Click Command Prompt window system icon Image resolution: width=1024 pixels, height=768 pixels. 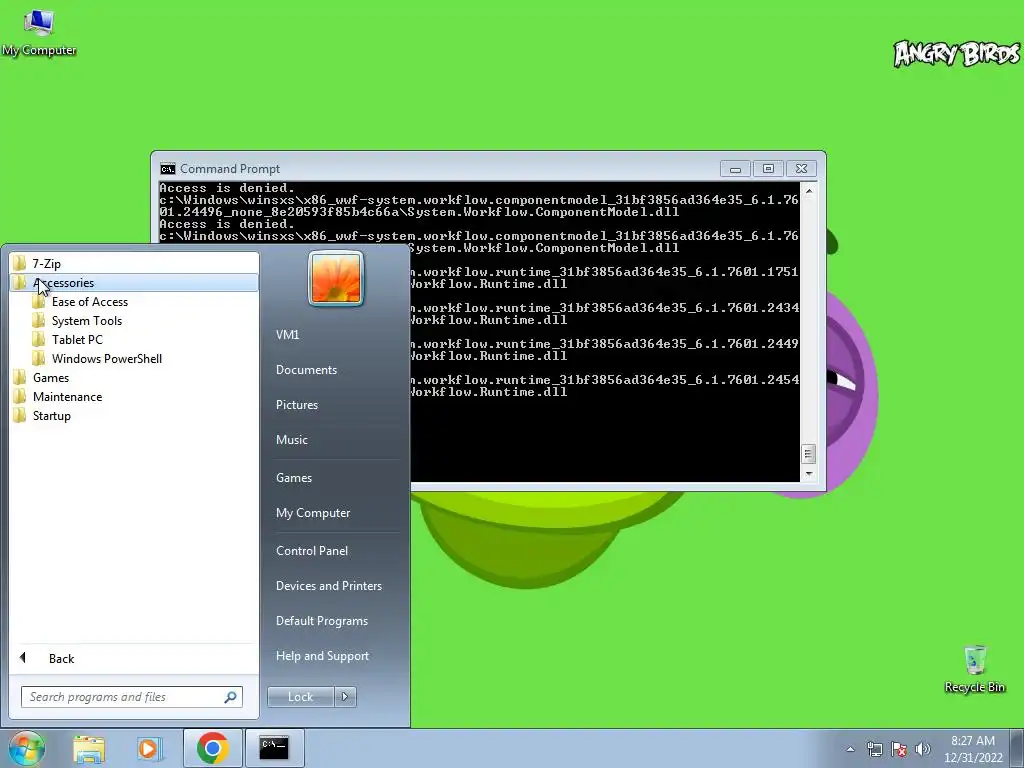click(168, 169)
